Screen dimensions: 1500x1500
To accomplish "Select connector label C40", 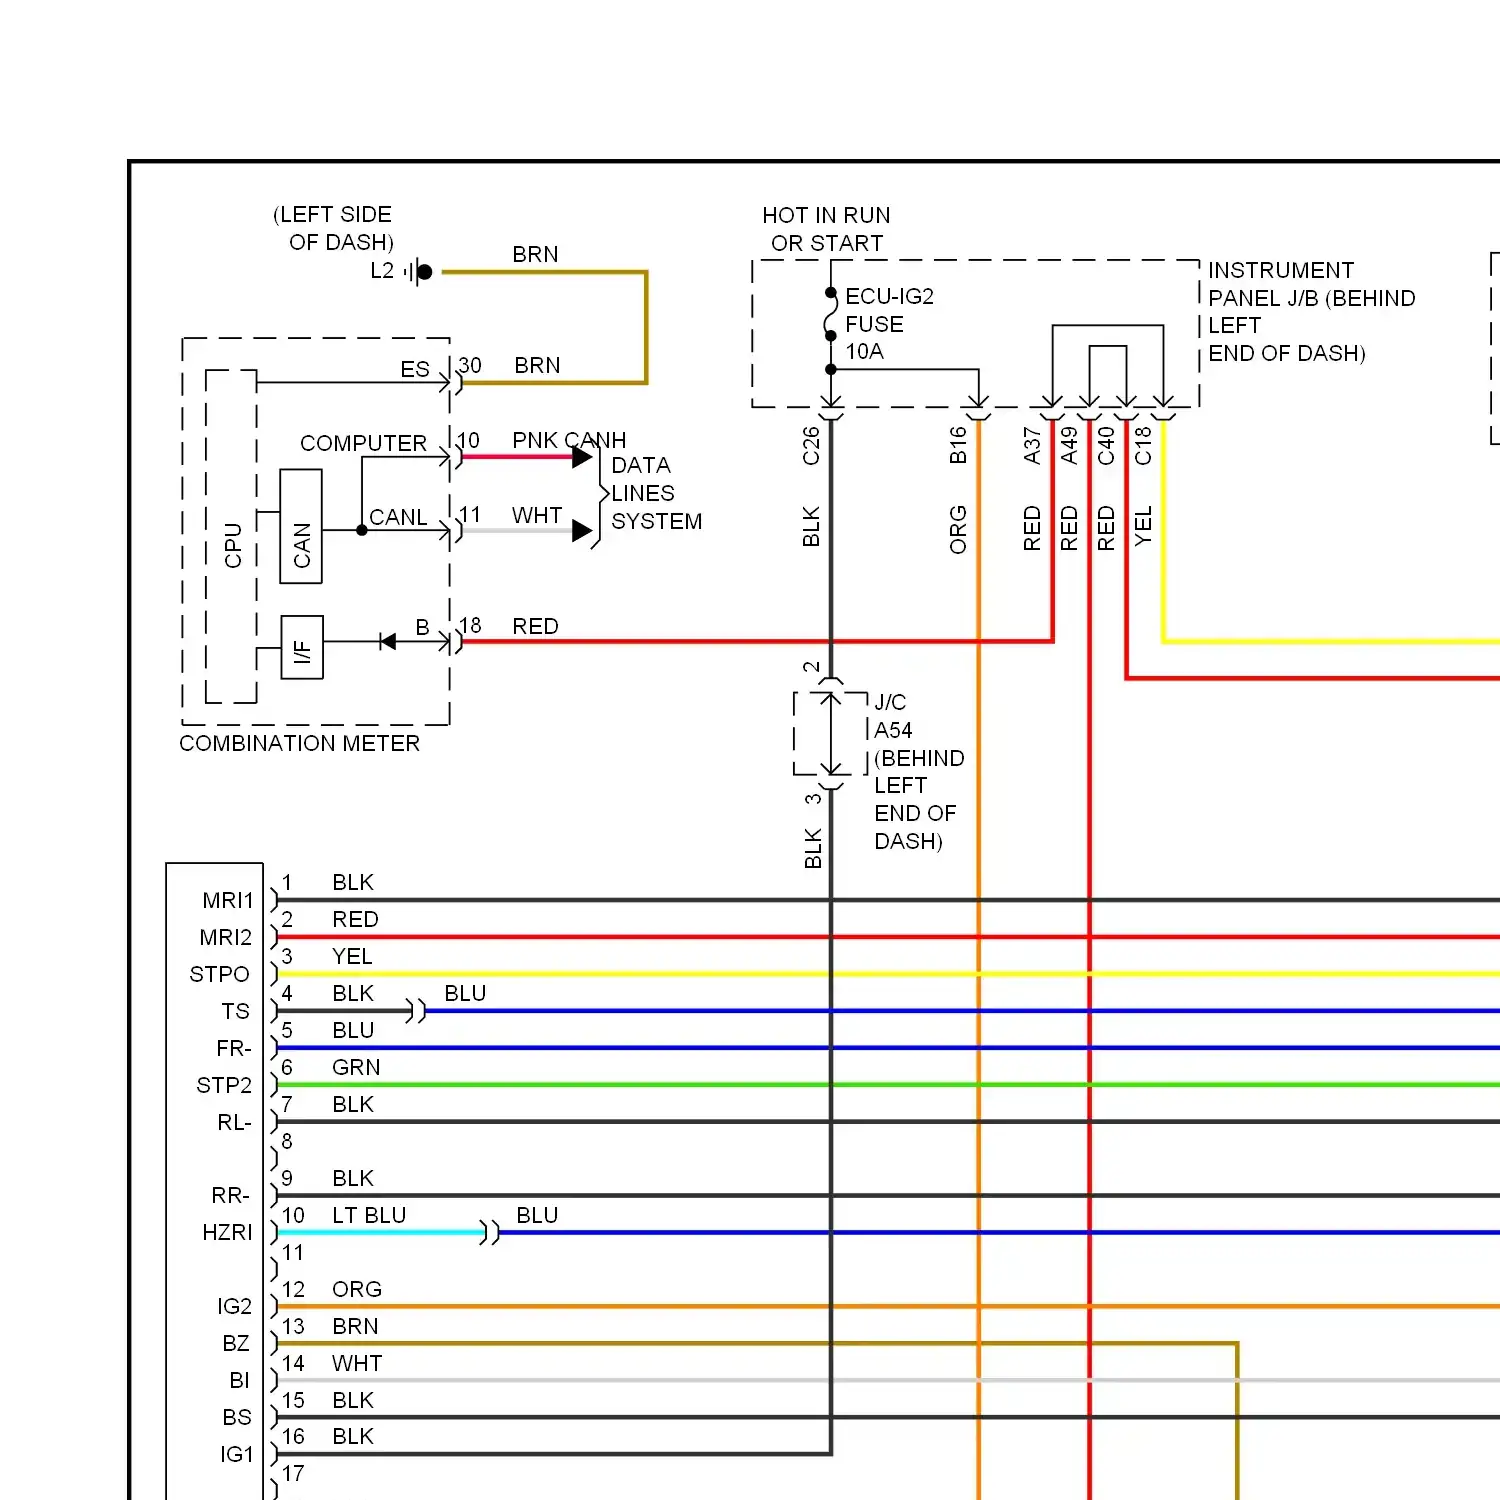I will (x=1106, y=446).
